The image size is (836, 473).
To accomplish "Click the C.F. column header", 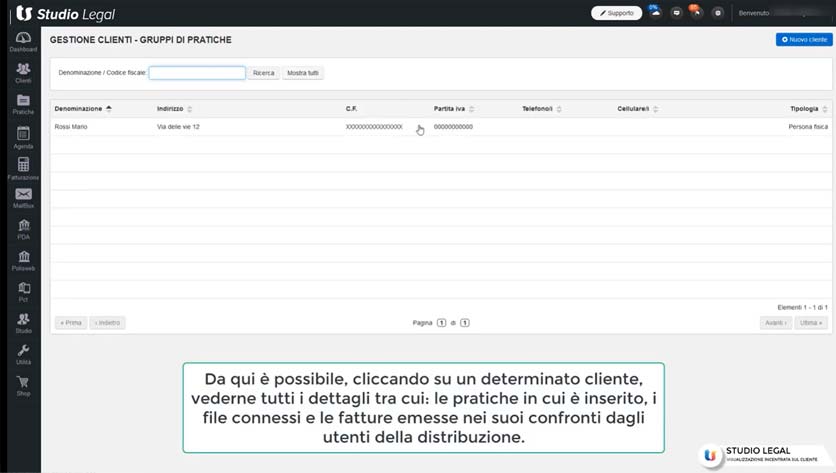I will pyautogui.click(x=351, y=109).
